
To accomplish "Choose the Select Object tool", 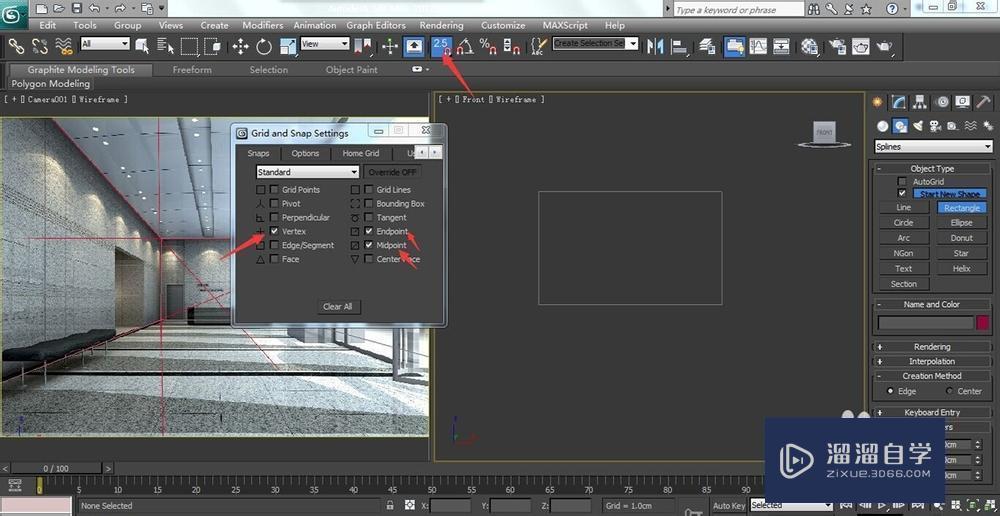I will [x=143, y=46].
